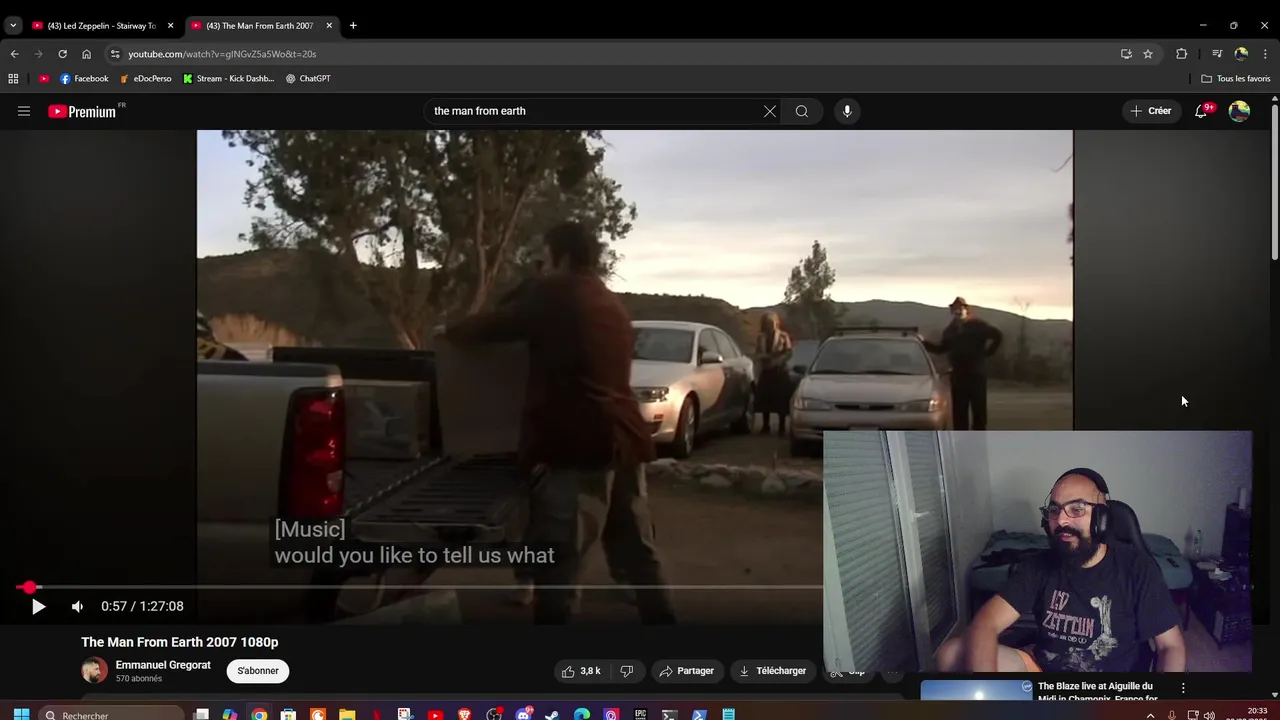
Task: Click the red playhead scrubber
Action: point(29,587)
